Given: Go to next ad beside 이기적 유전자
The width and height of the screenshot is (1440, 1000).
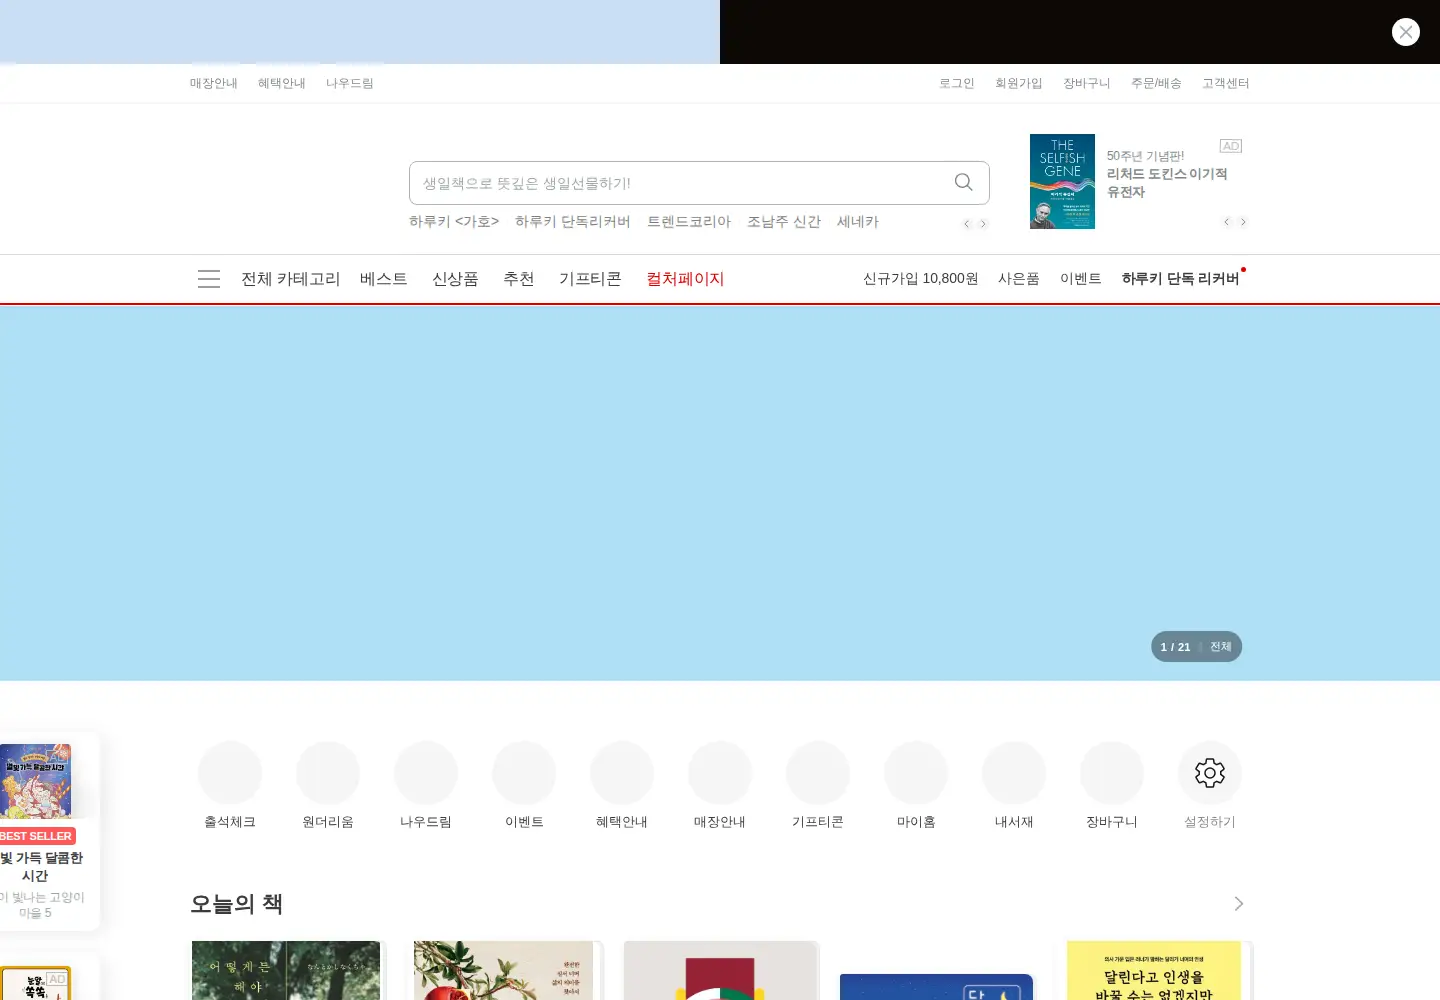Looking at the screenshot, I should pyautogui.click(x=1243, y=222).
